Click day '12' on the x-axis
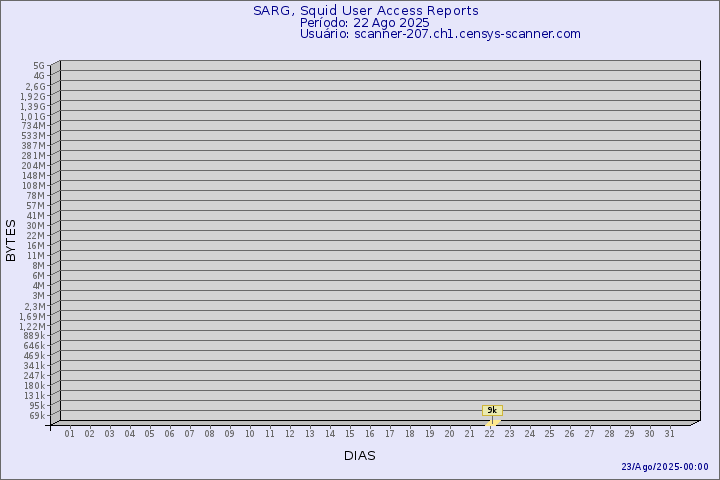720x480 pixels. [x=290, y=434]
